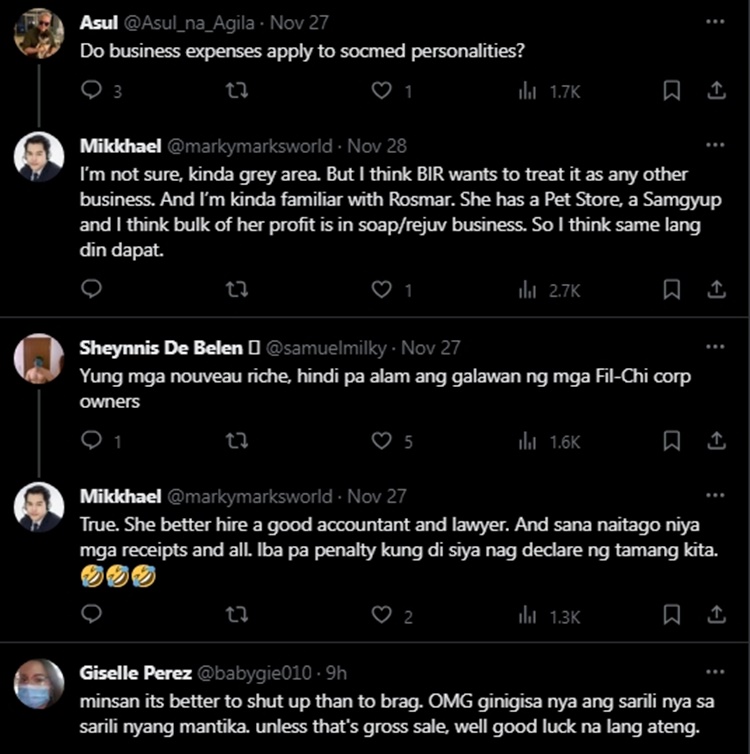Image resolution: width=750 pixels, height=754 pixels.
Task: Open the Nov 27 timestamp on Sheynnis's tweet
Action: (431, 348)
